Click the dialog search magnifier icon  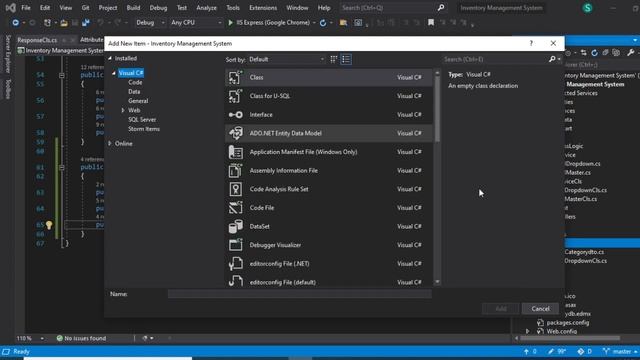pyautogui.click(x=552, y=60)
